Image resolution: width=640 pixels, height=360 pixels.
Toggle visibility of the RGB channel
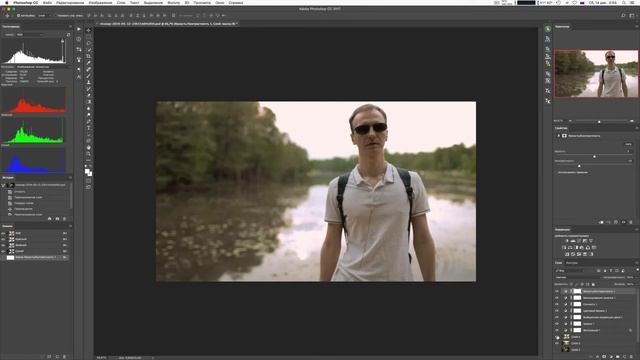(x=4, y=233)
